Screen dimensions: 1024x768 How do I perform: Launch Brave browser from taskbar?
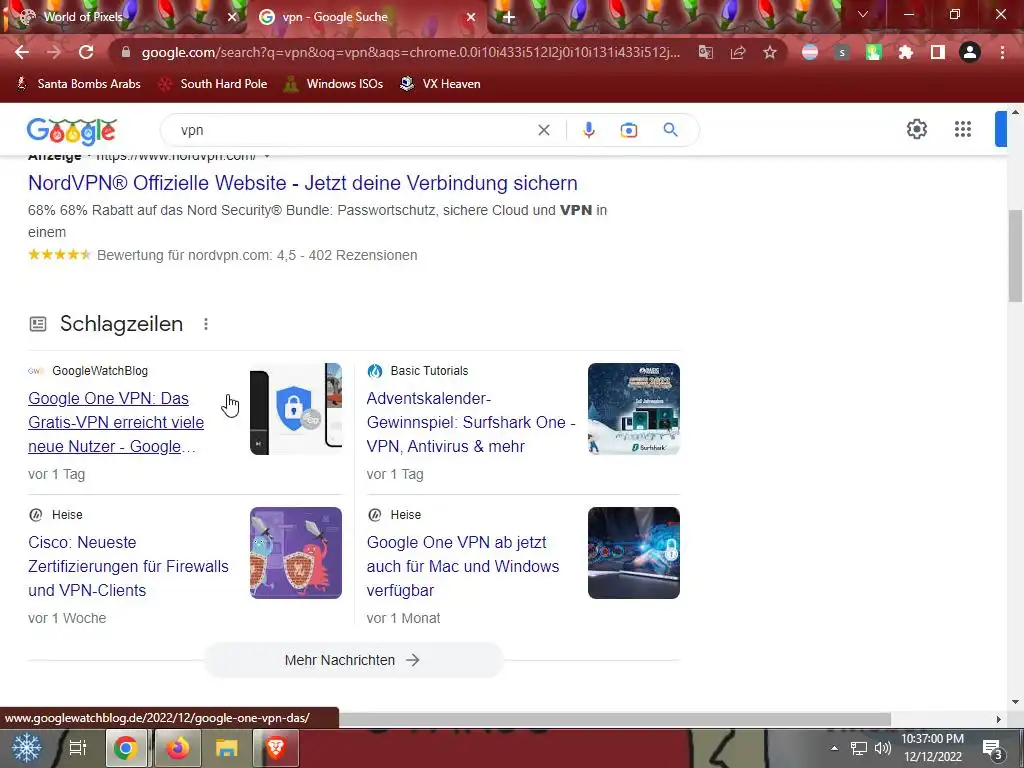(x=276, y=748)
